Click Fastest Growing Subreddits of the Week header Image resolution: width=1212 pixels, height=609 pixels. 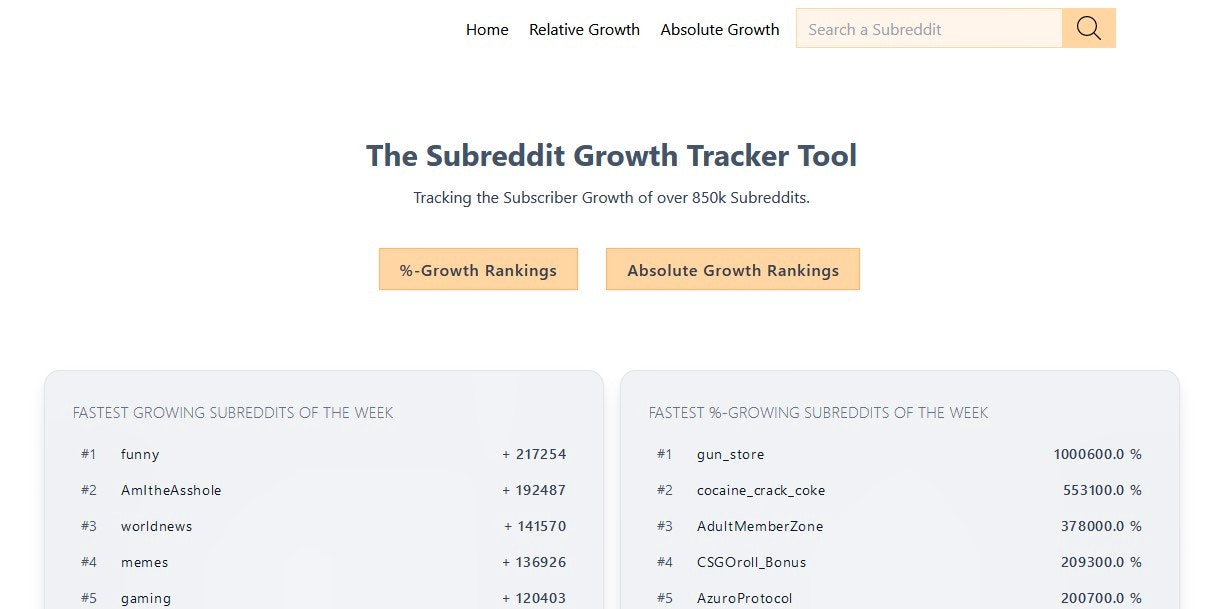(x=233, y=412)
